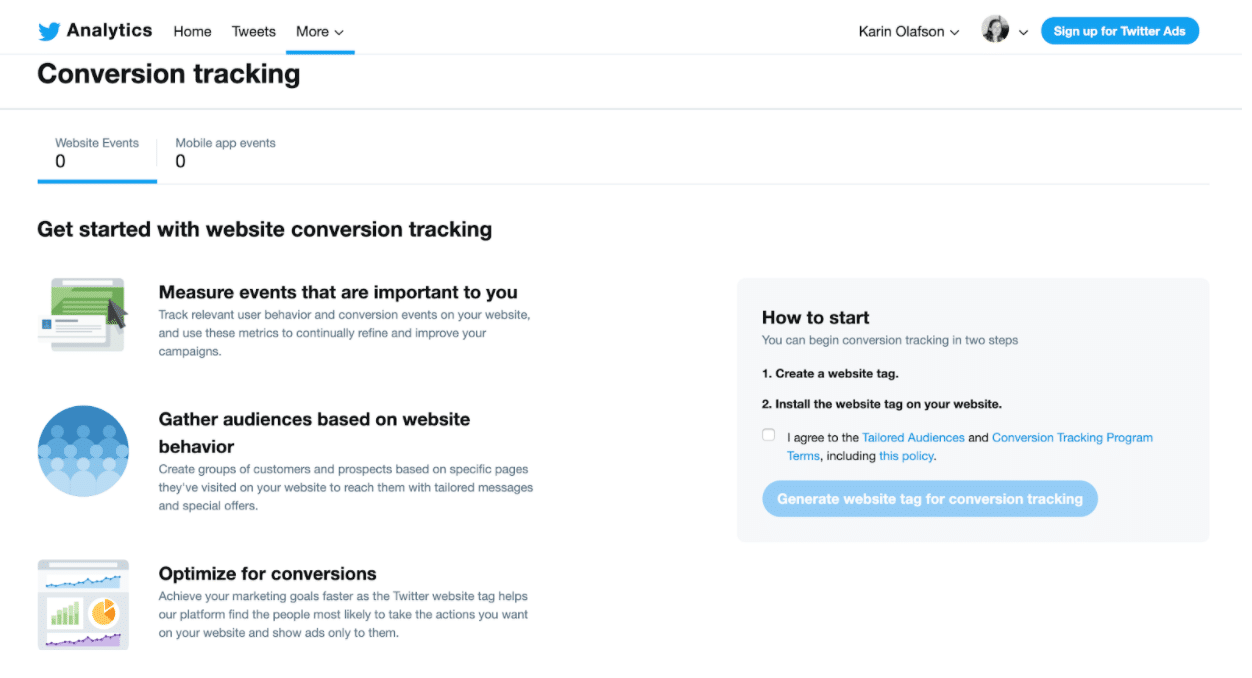Click the Optimize for conversions charts illustration
This screenshot has height=678, width=1252.
coord(83,605)
